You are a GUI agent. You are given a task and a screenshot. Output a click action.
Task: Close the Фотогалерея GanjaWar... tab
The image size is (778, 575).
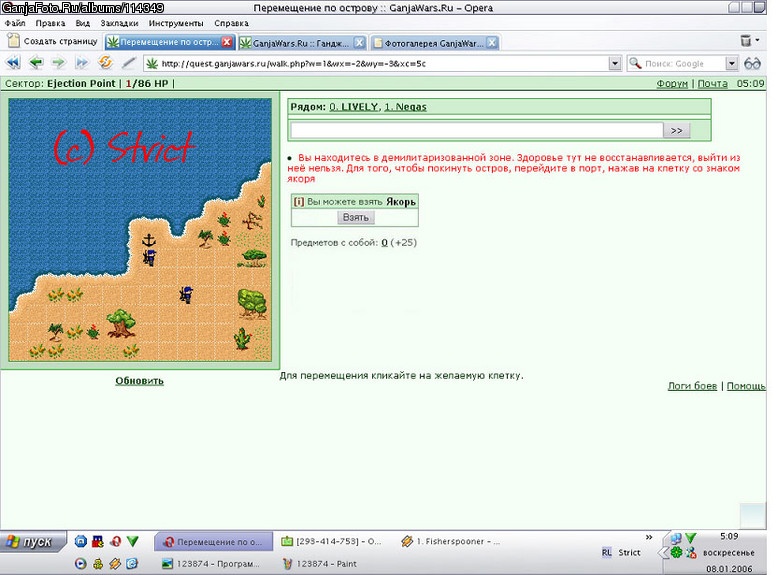pyautogui.click(x=492, y=43)
